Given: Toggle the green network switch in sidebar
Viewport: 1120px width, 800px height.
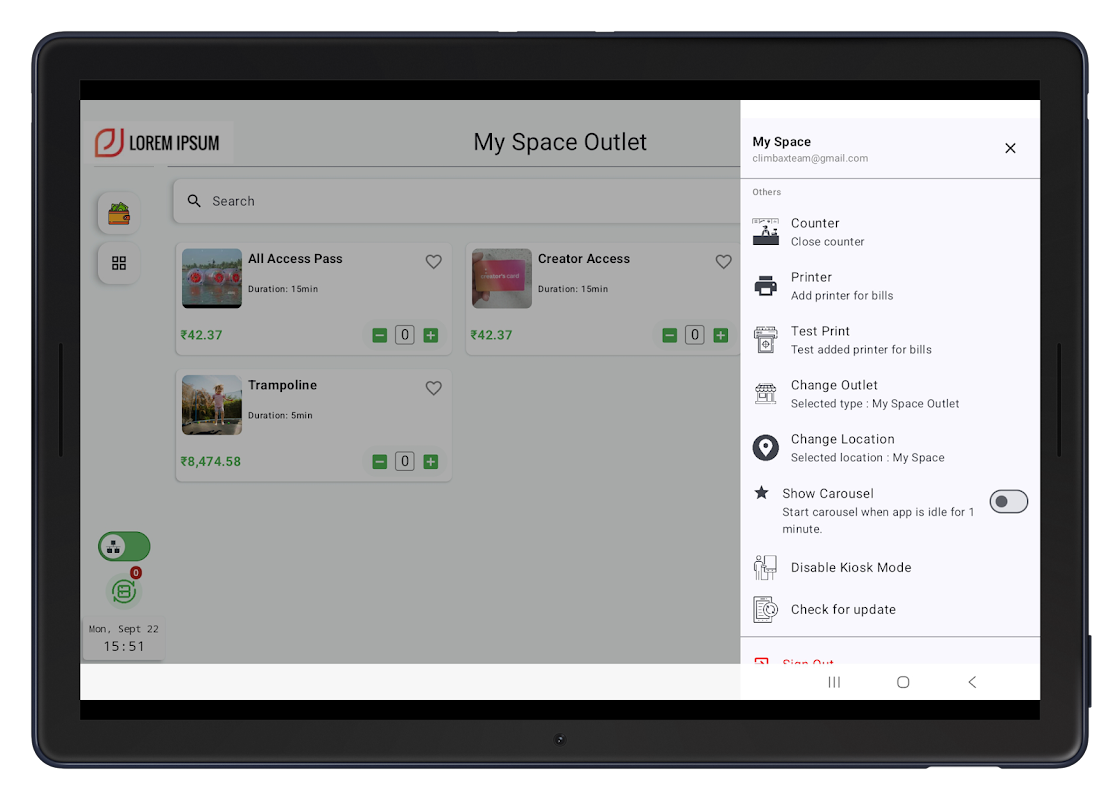Looking at the screenshot, I should point(124,547).
